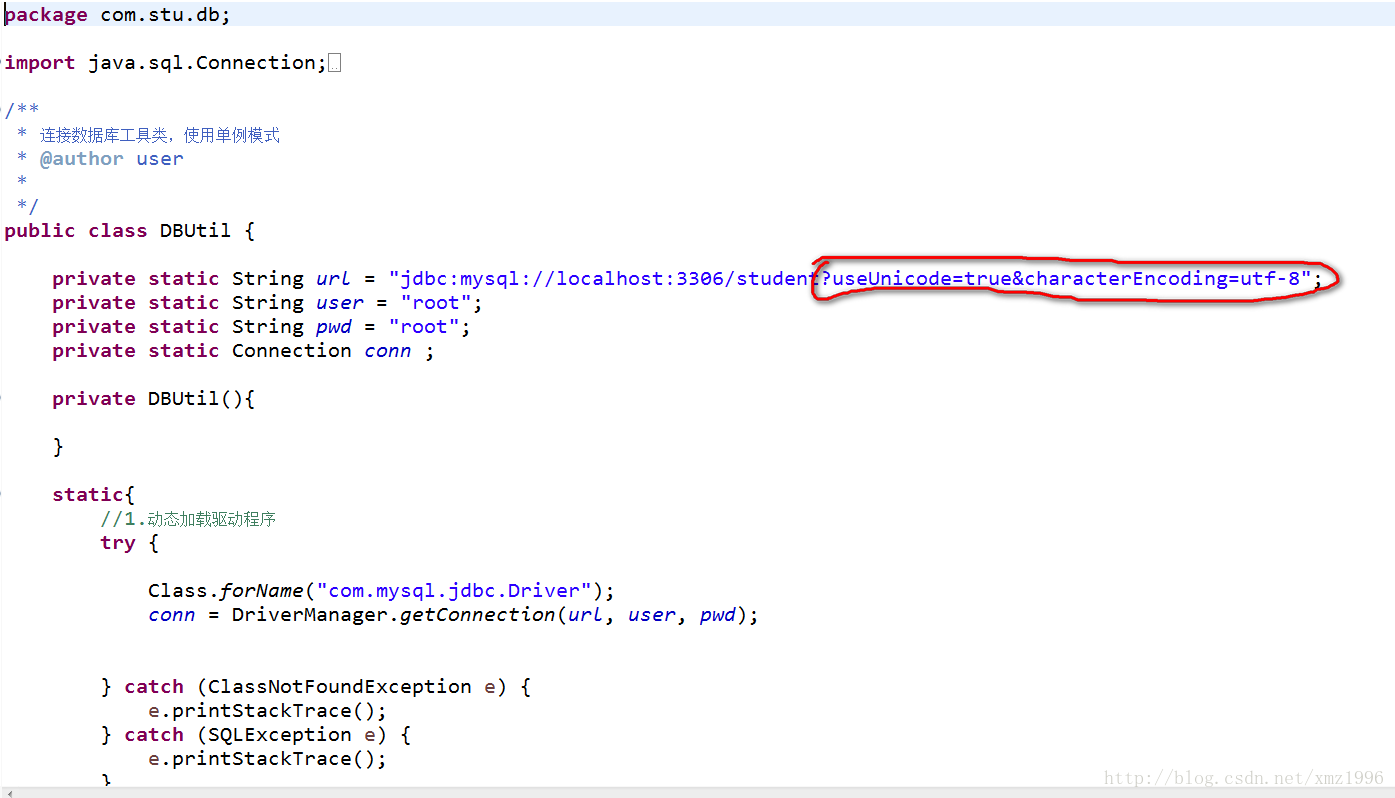This screenshot has height=798, width=1395.
Task: Click the 'package' keyword on first line
Action: pyautogui.click(x=46, y=15)
